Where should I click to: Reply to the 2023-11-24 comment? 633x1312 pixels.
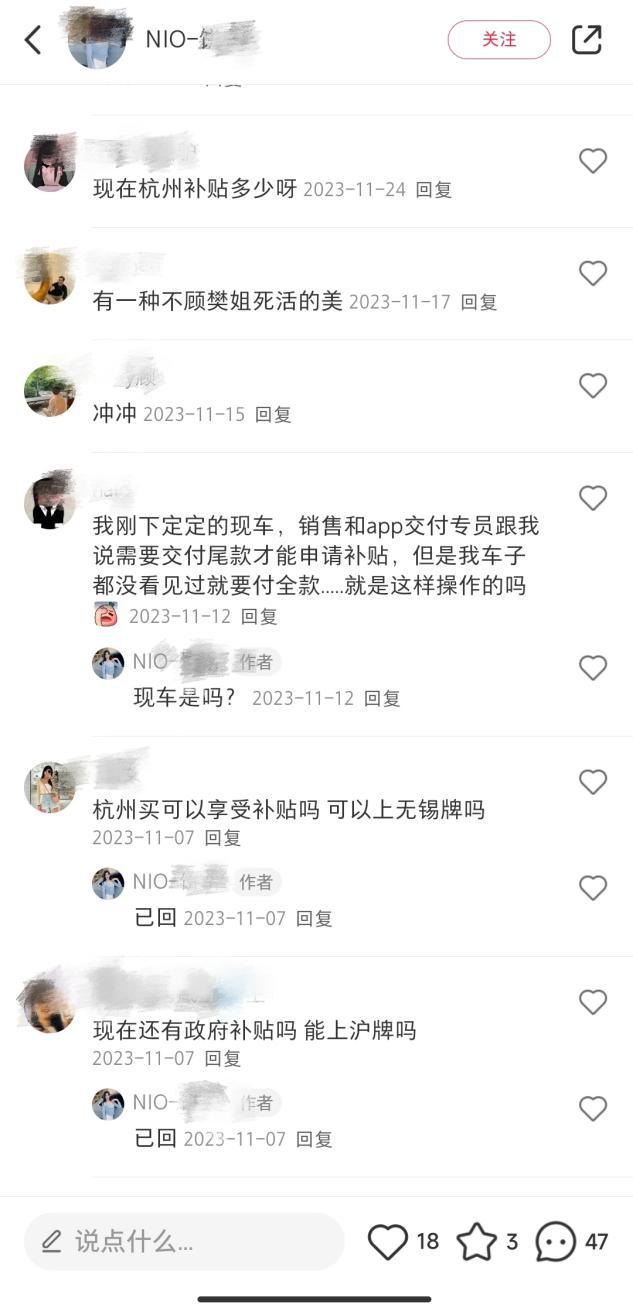[434, 189]
